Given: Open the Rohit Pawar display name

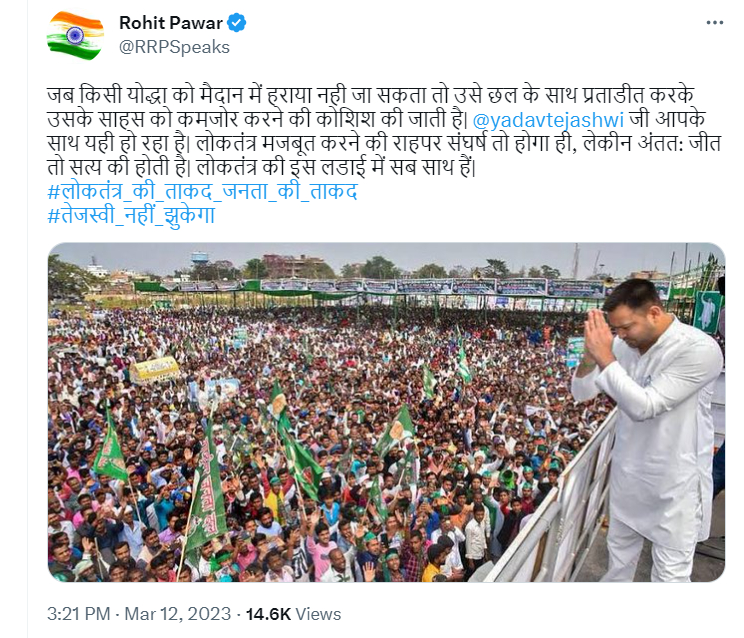Looking at the screenshot, I should click(170, 23).
